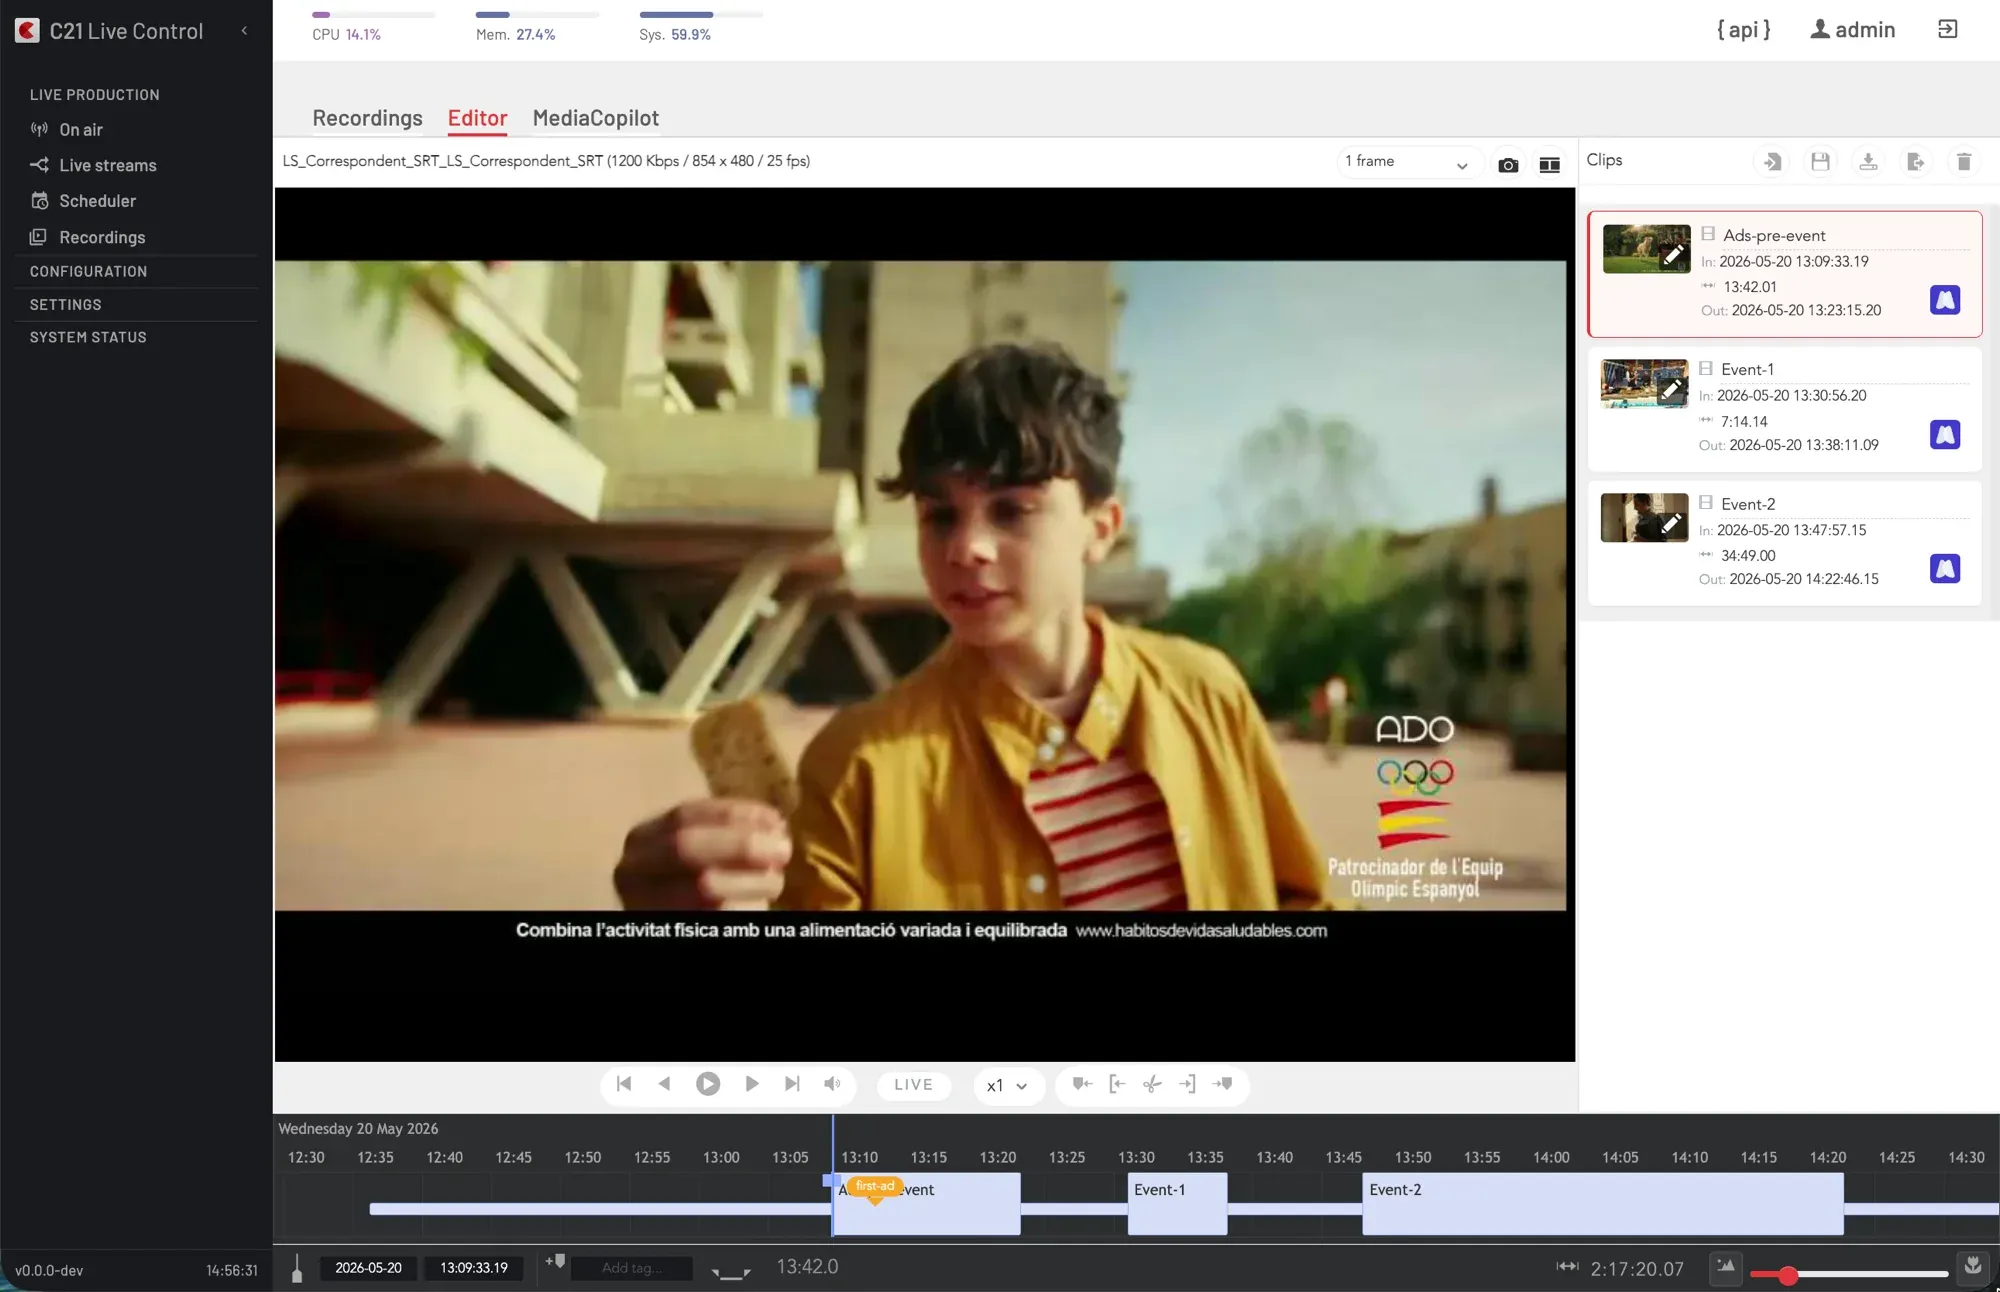Viewport: 2000px width, 1292px height.
Task: Play the video
Action: click(x=708, y=1084)
